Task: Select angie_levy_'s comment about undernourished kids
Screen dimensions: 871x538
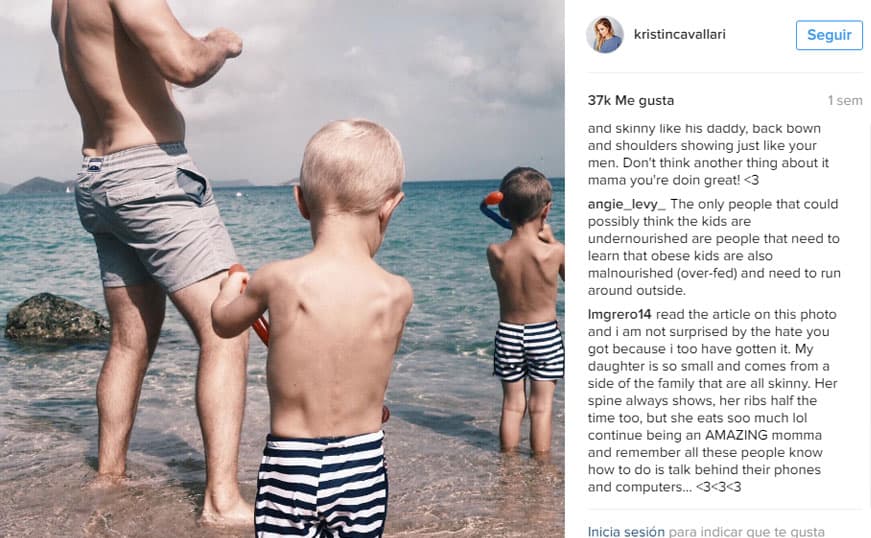Action: coord(714,247)
